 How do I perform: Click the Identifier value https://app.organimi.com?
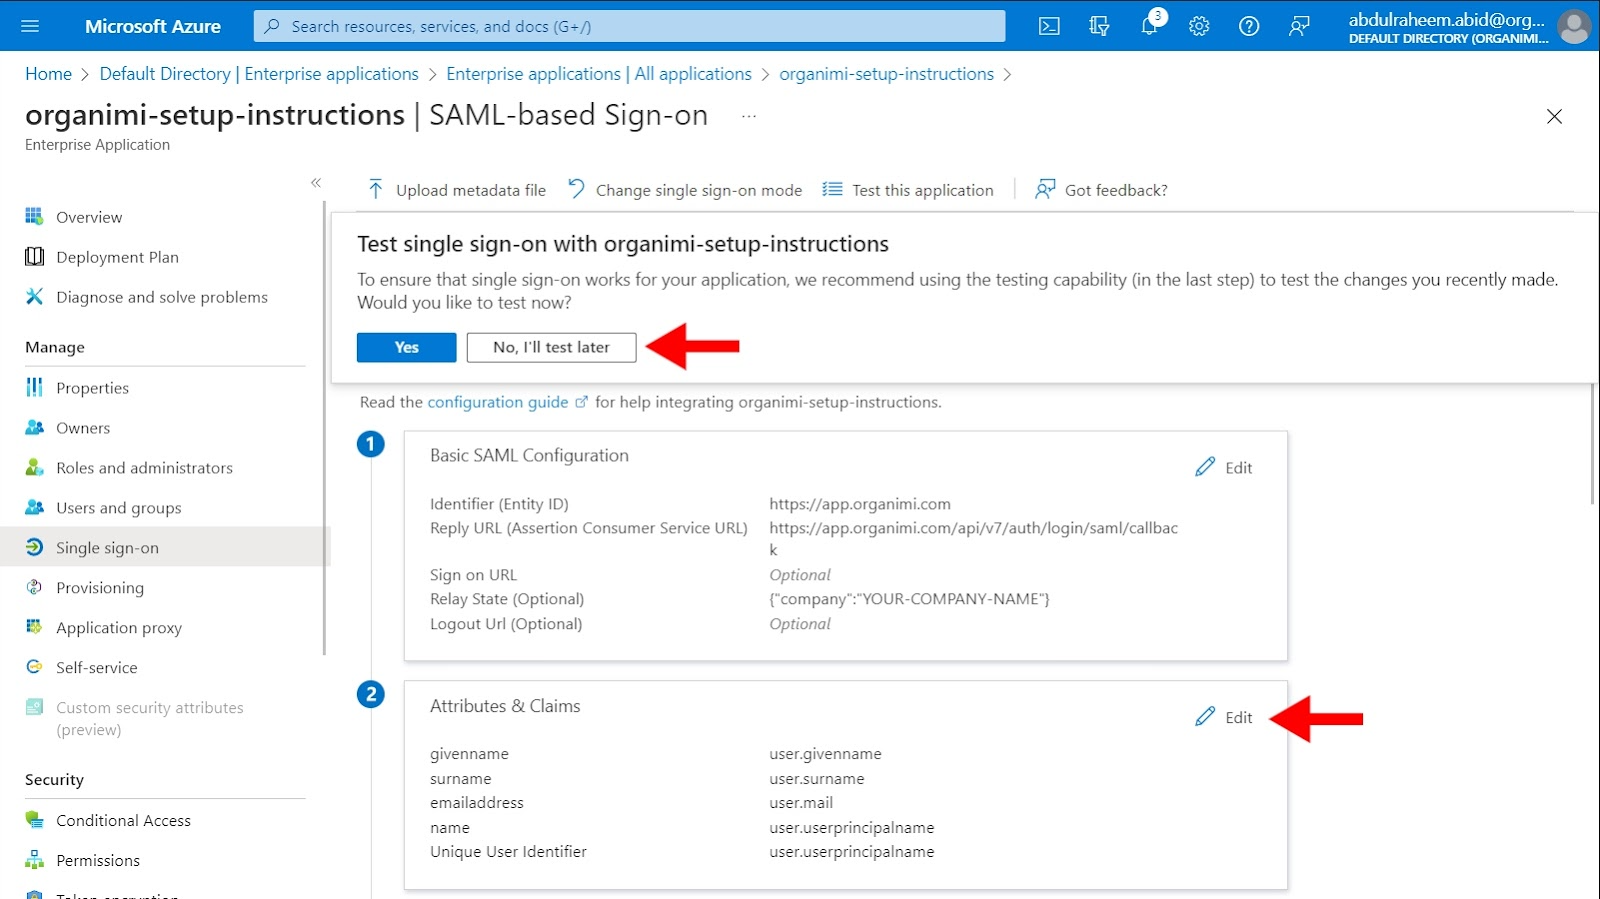pyautogui.click(x=860, y=504)
